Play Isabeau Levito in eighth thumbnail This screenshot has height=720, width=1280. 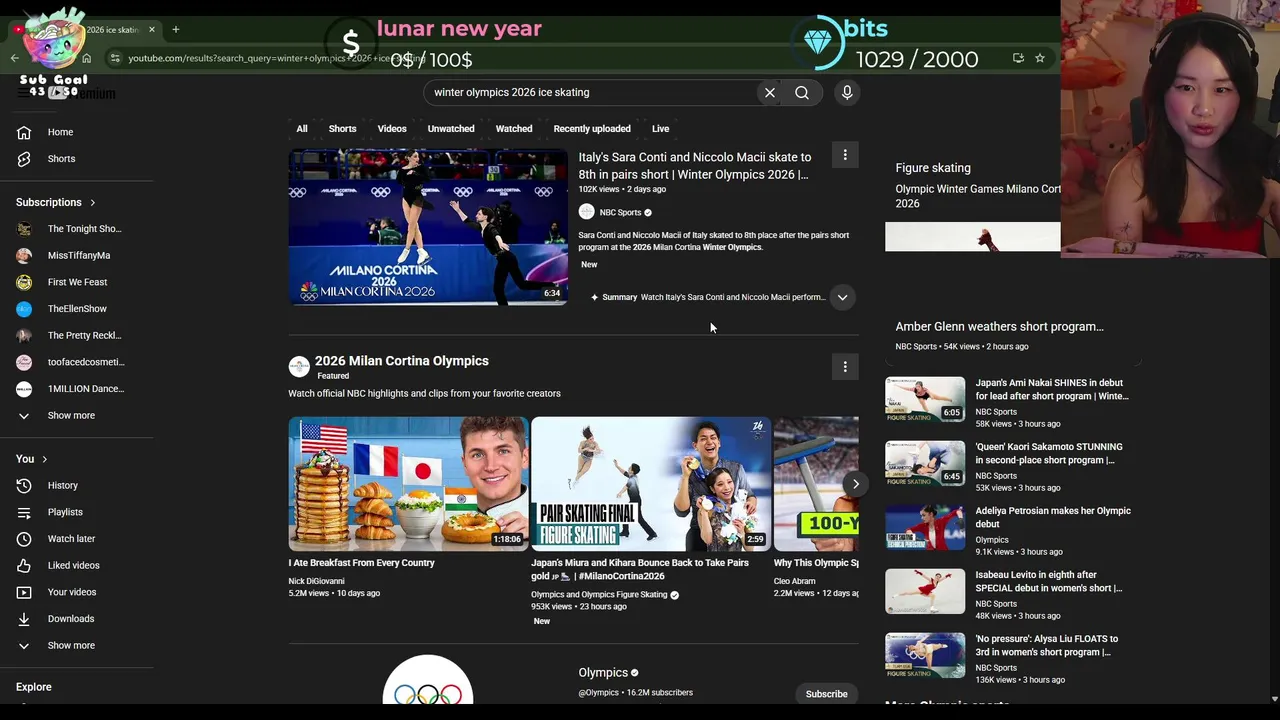click(x=925, y=591)
